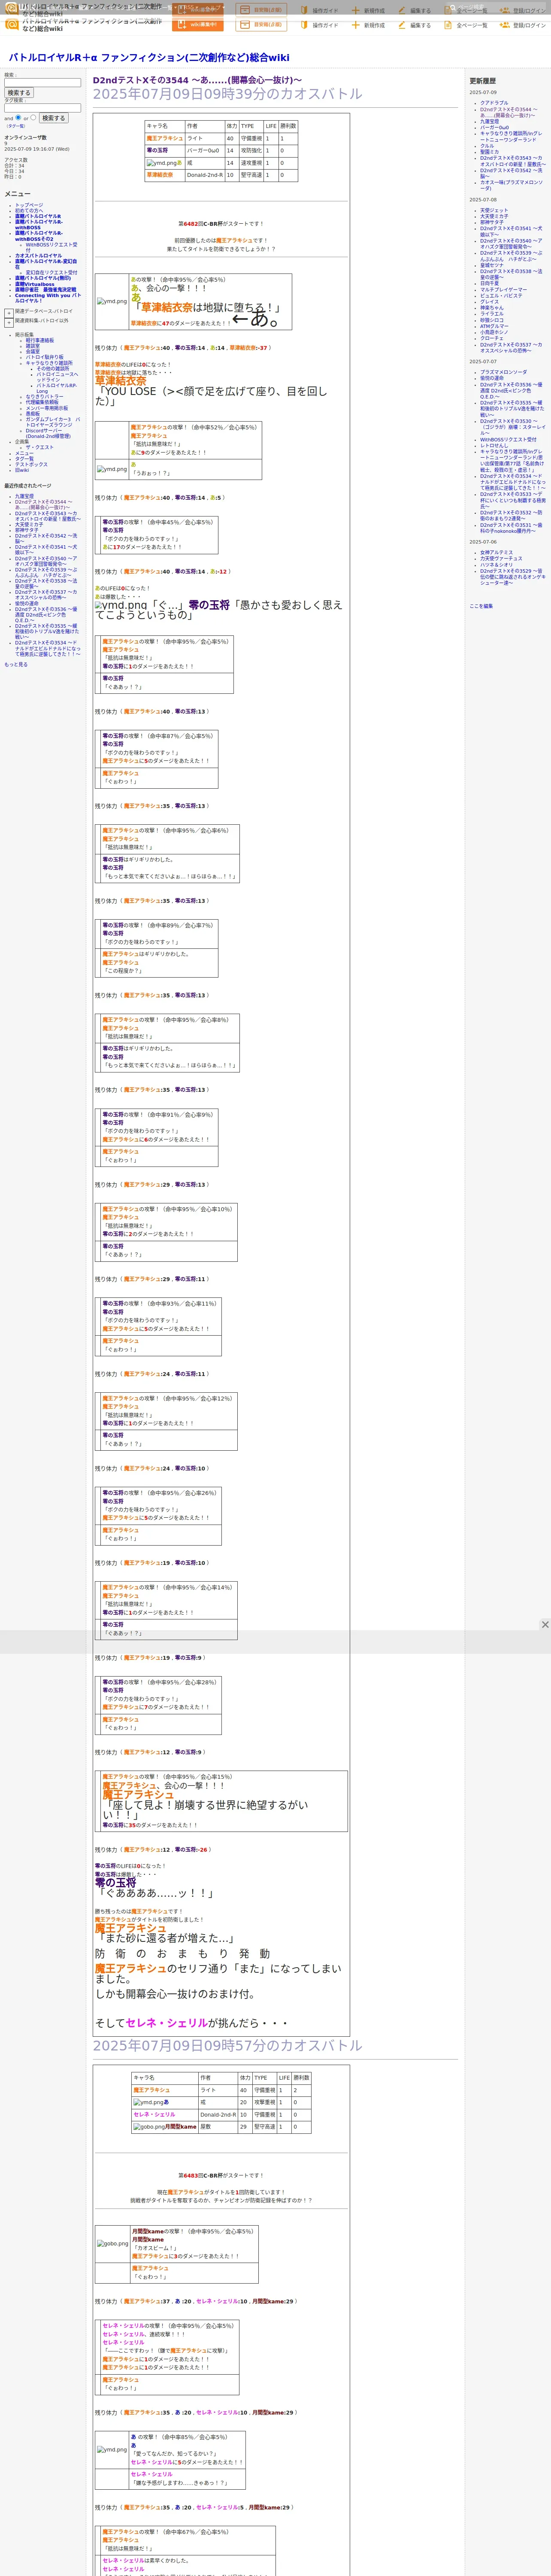Open カオスバトルロイヤル menu link
The image size is (551, 2576).
point(38,256)
